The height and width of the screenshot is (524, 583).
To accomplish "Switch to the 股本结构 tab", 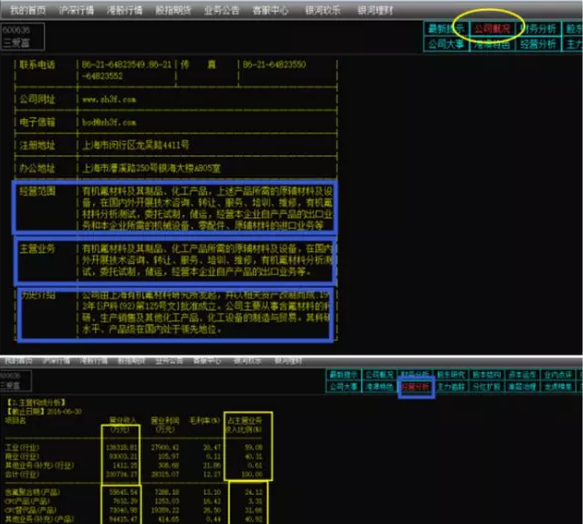I will (487, 374).
